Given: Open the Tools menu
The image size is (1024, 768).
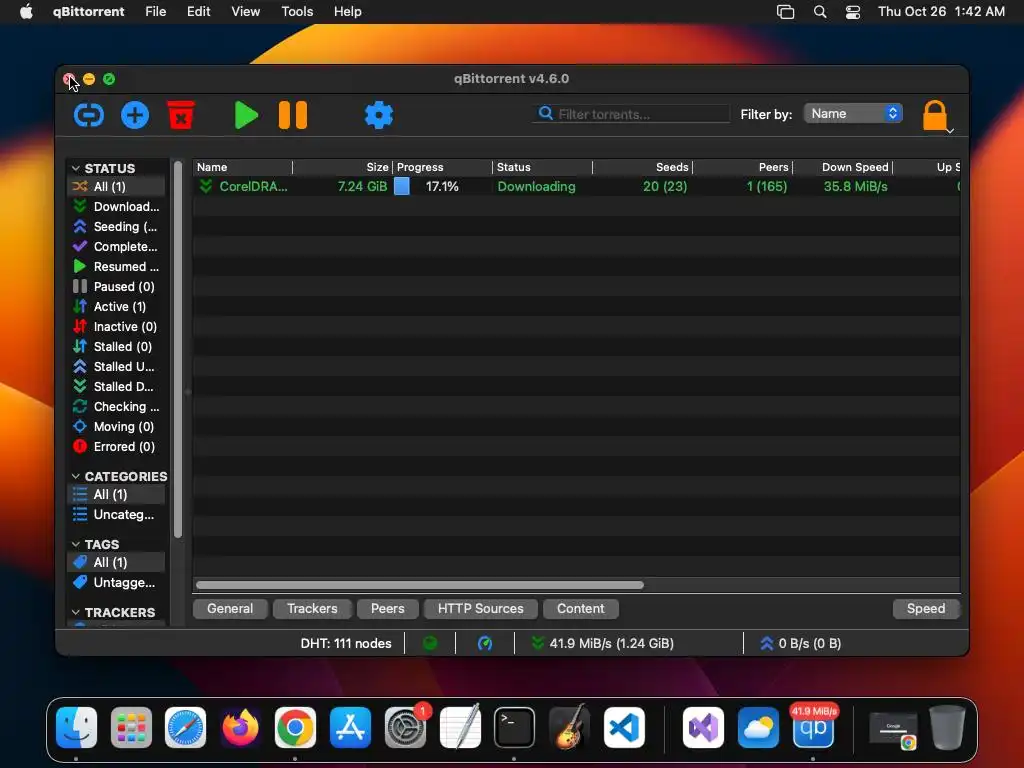Looking at the screenshot, I should click(297, 12).
